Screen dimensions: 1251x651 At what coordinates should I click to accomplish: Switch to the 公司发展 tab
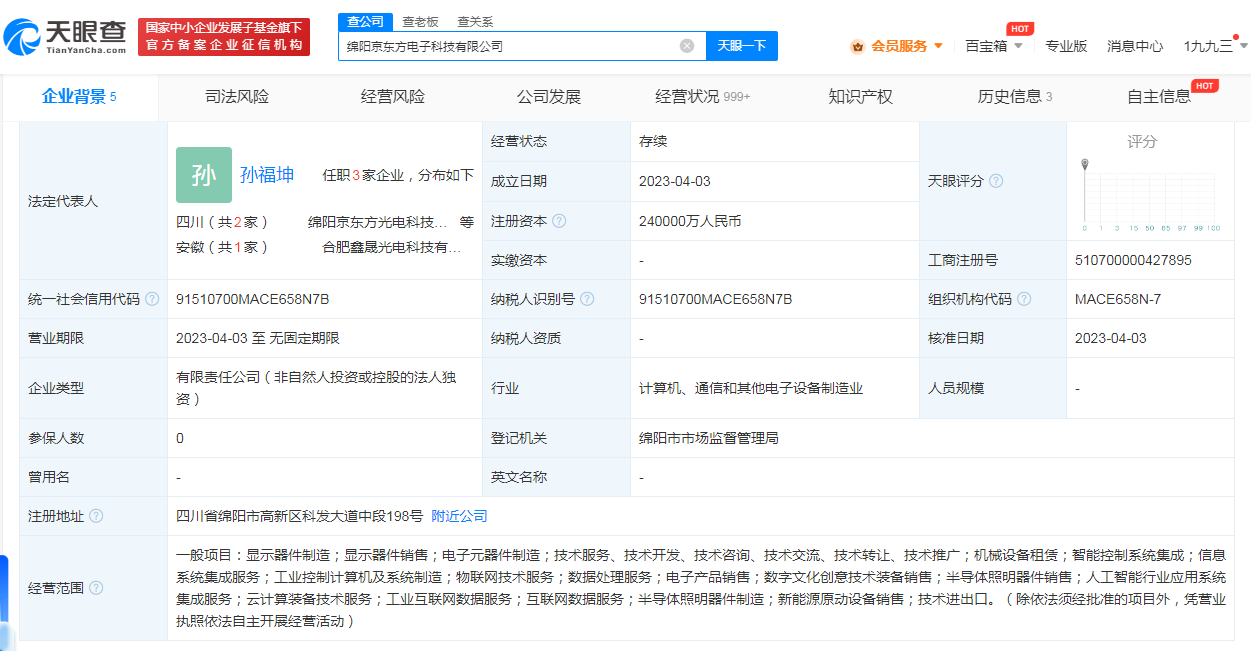[549, 97]
